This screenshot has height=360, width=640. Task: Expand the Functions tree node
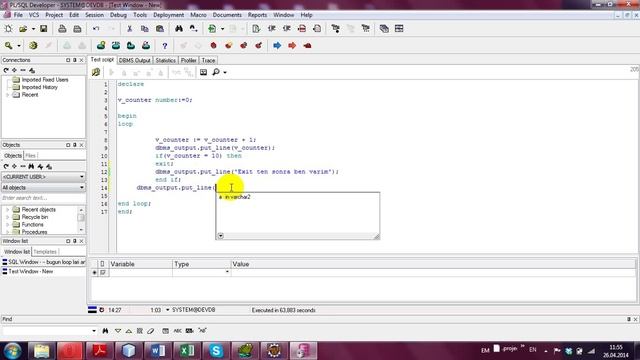[7, 224]
